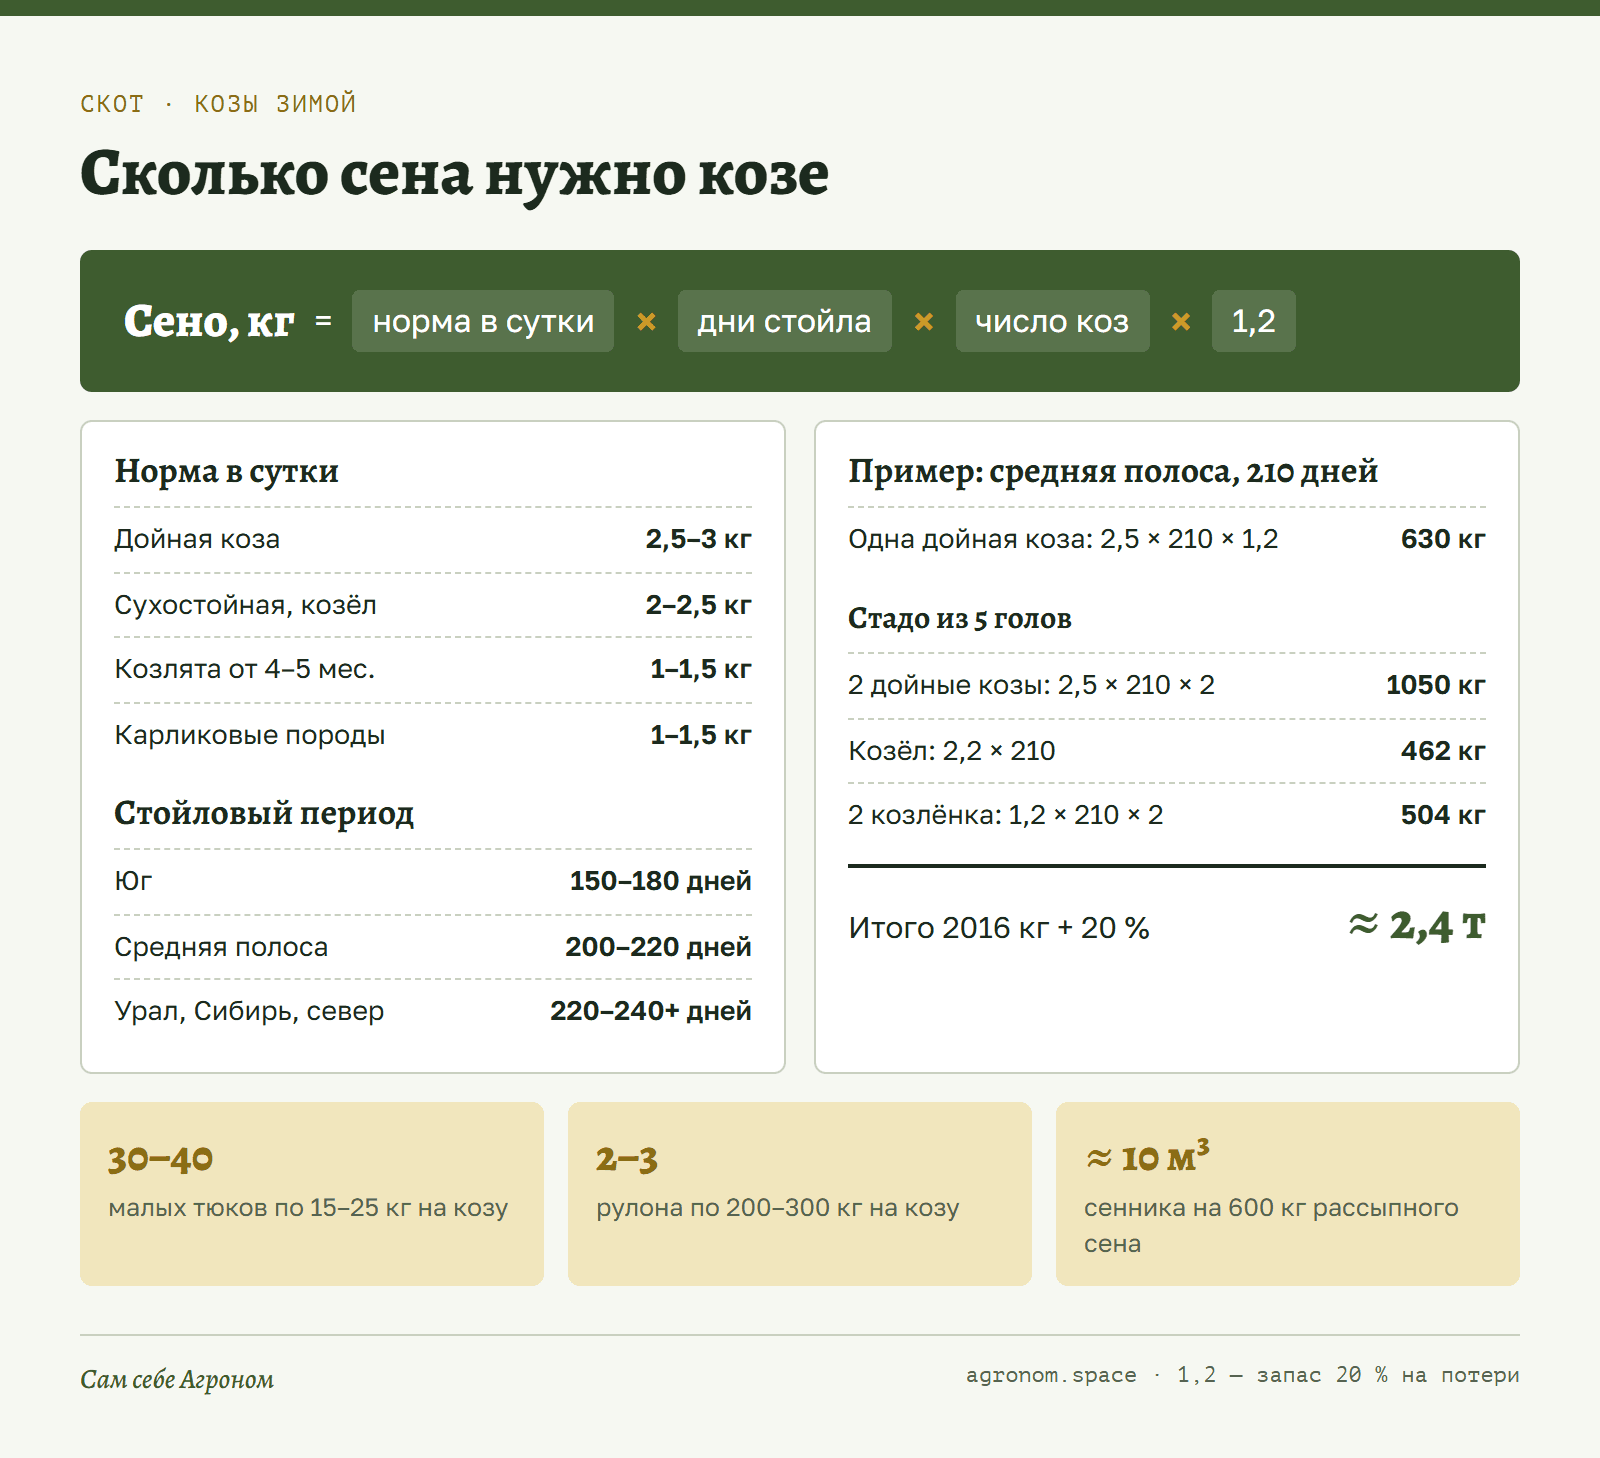Image resolution: width=1600 pixels, height=1458 pixels.
Task: Select the 'Урал, Сибирь, север' row
Action: click(x=433, y=1011)
